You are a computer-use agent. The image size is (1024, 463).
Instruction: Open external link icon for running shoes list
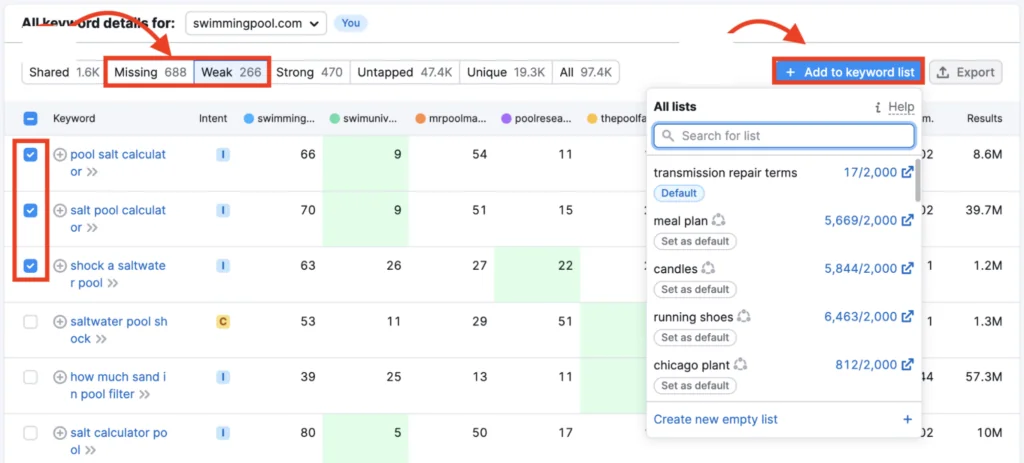pyautogui.click(x=907, y=317)
